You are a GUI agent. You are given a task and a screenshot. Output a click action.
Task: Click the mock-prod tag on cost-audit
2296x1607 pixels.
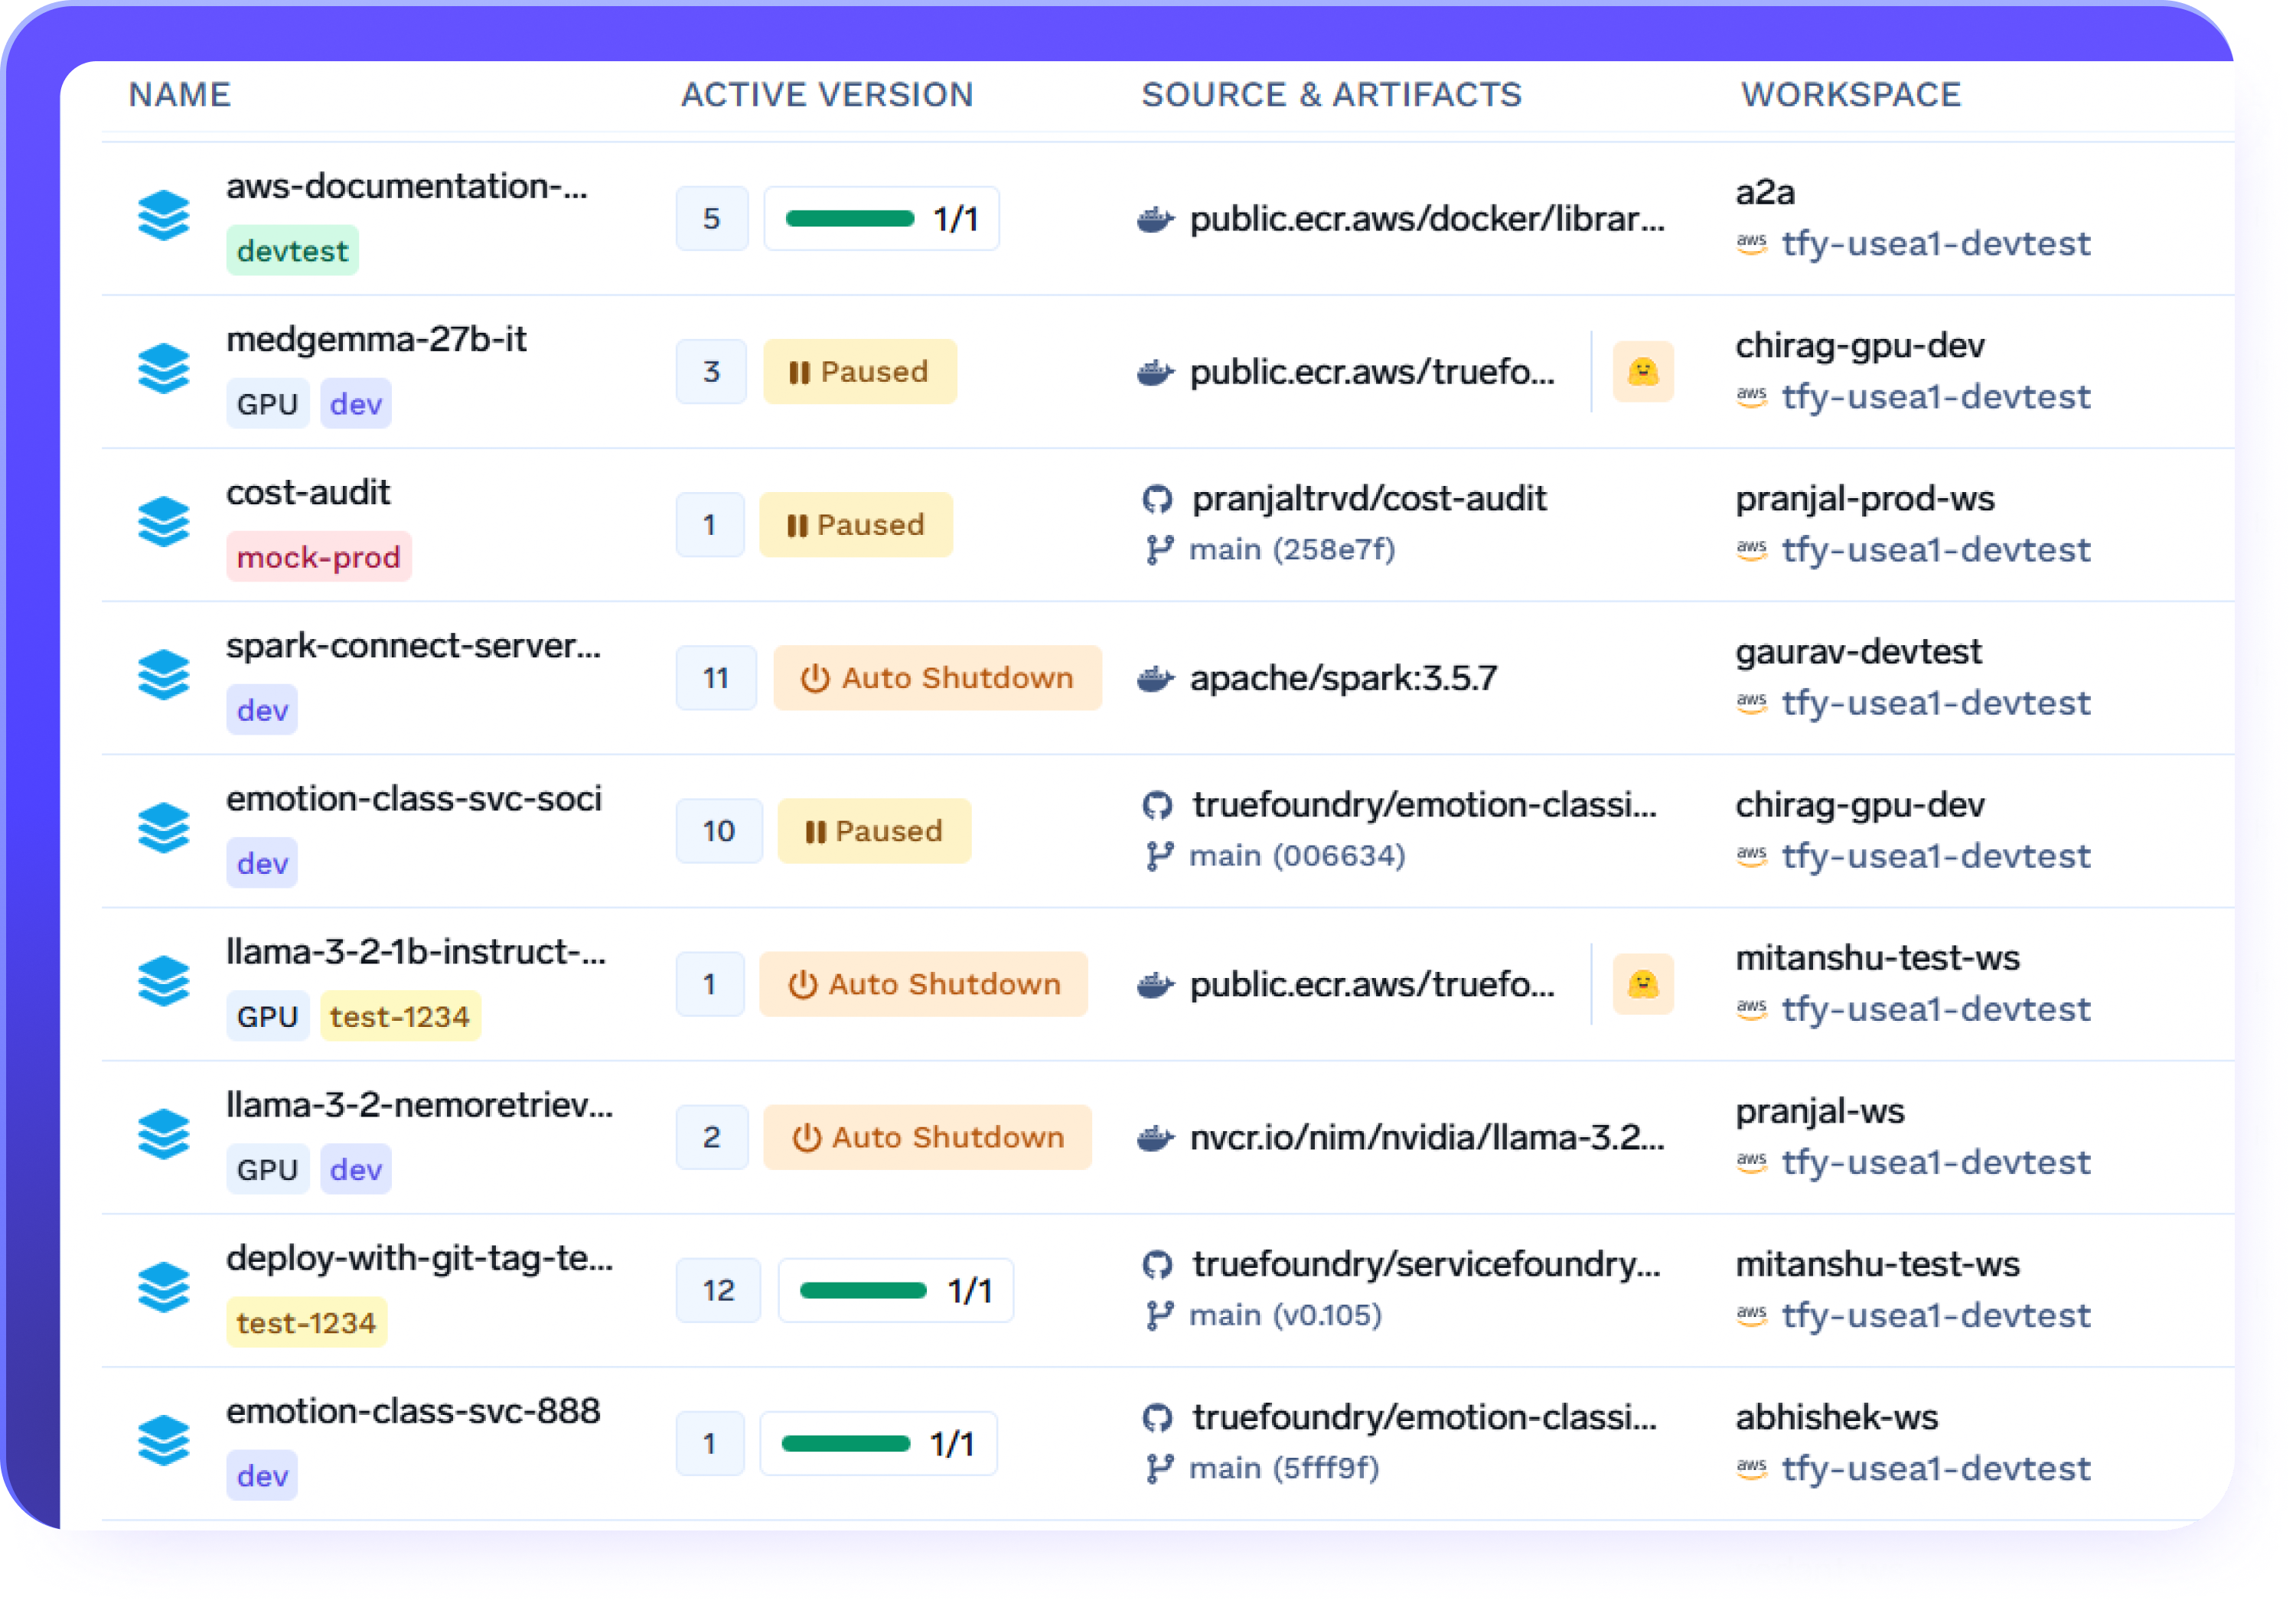point(318,556)
